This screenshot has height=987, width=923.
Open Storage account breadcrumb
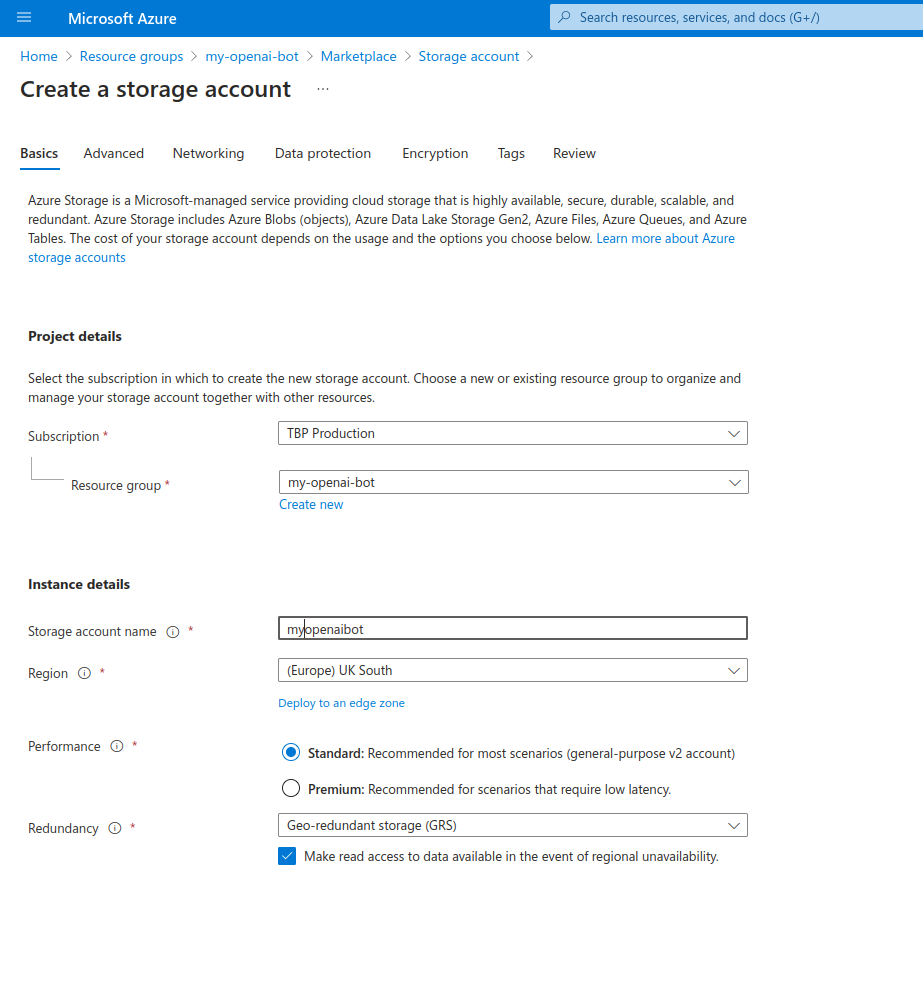469,57
